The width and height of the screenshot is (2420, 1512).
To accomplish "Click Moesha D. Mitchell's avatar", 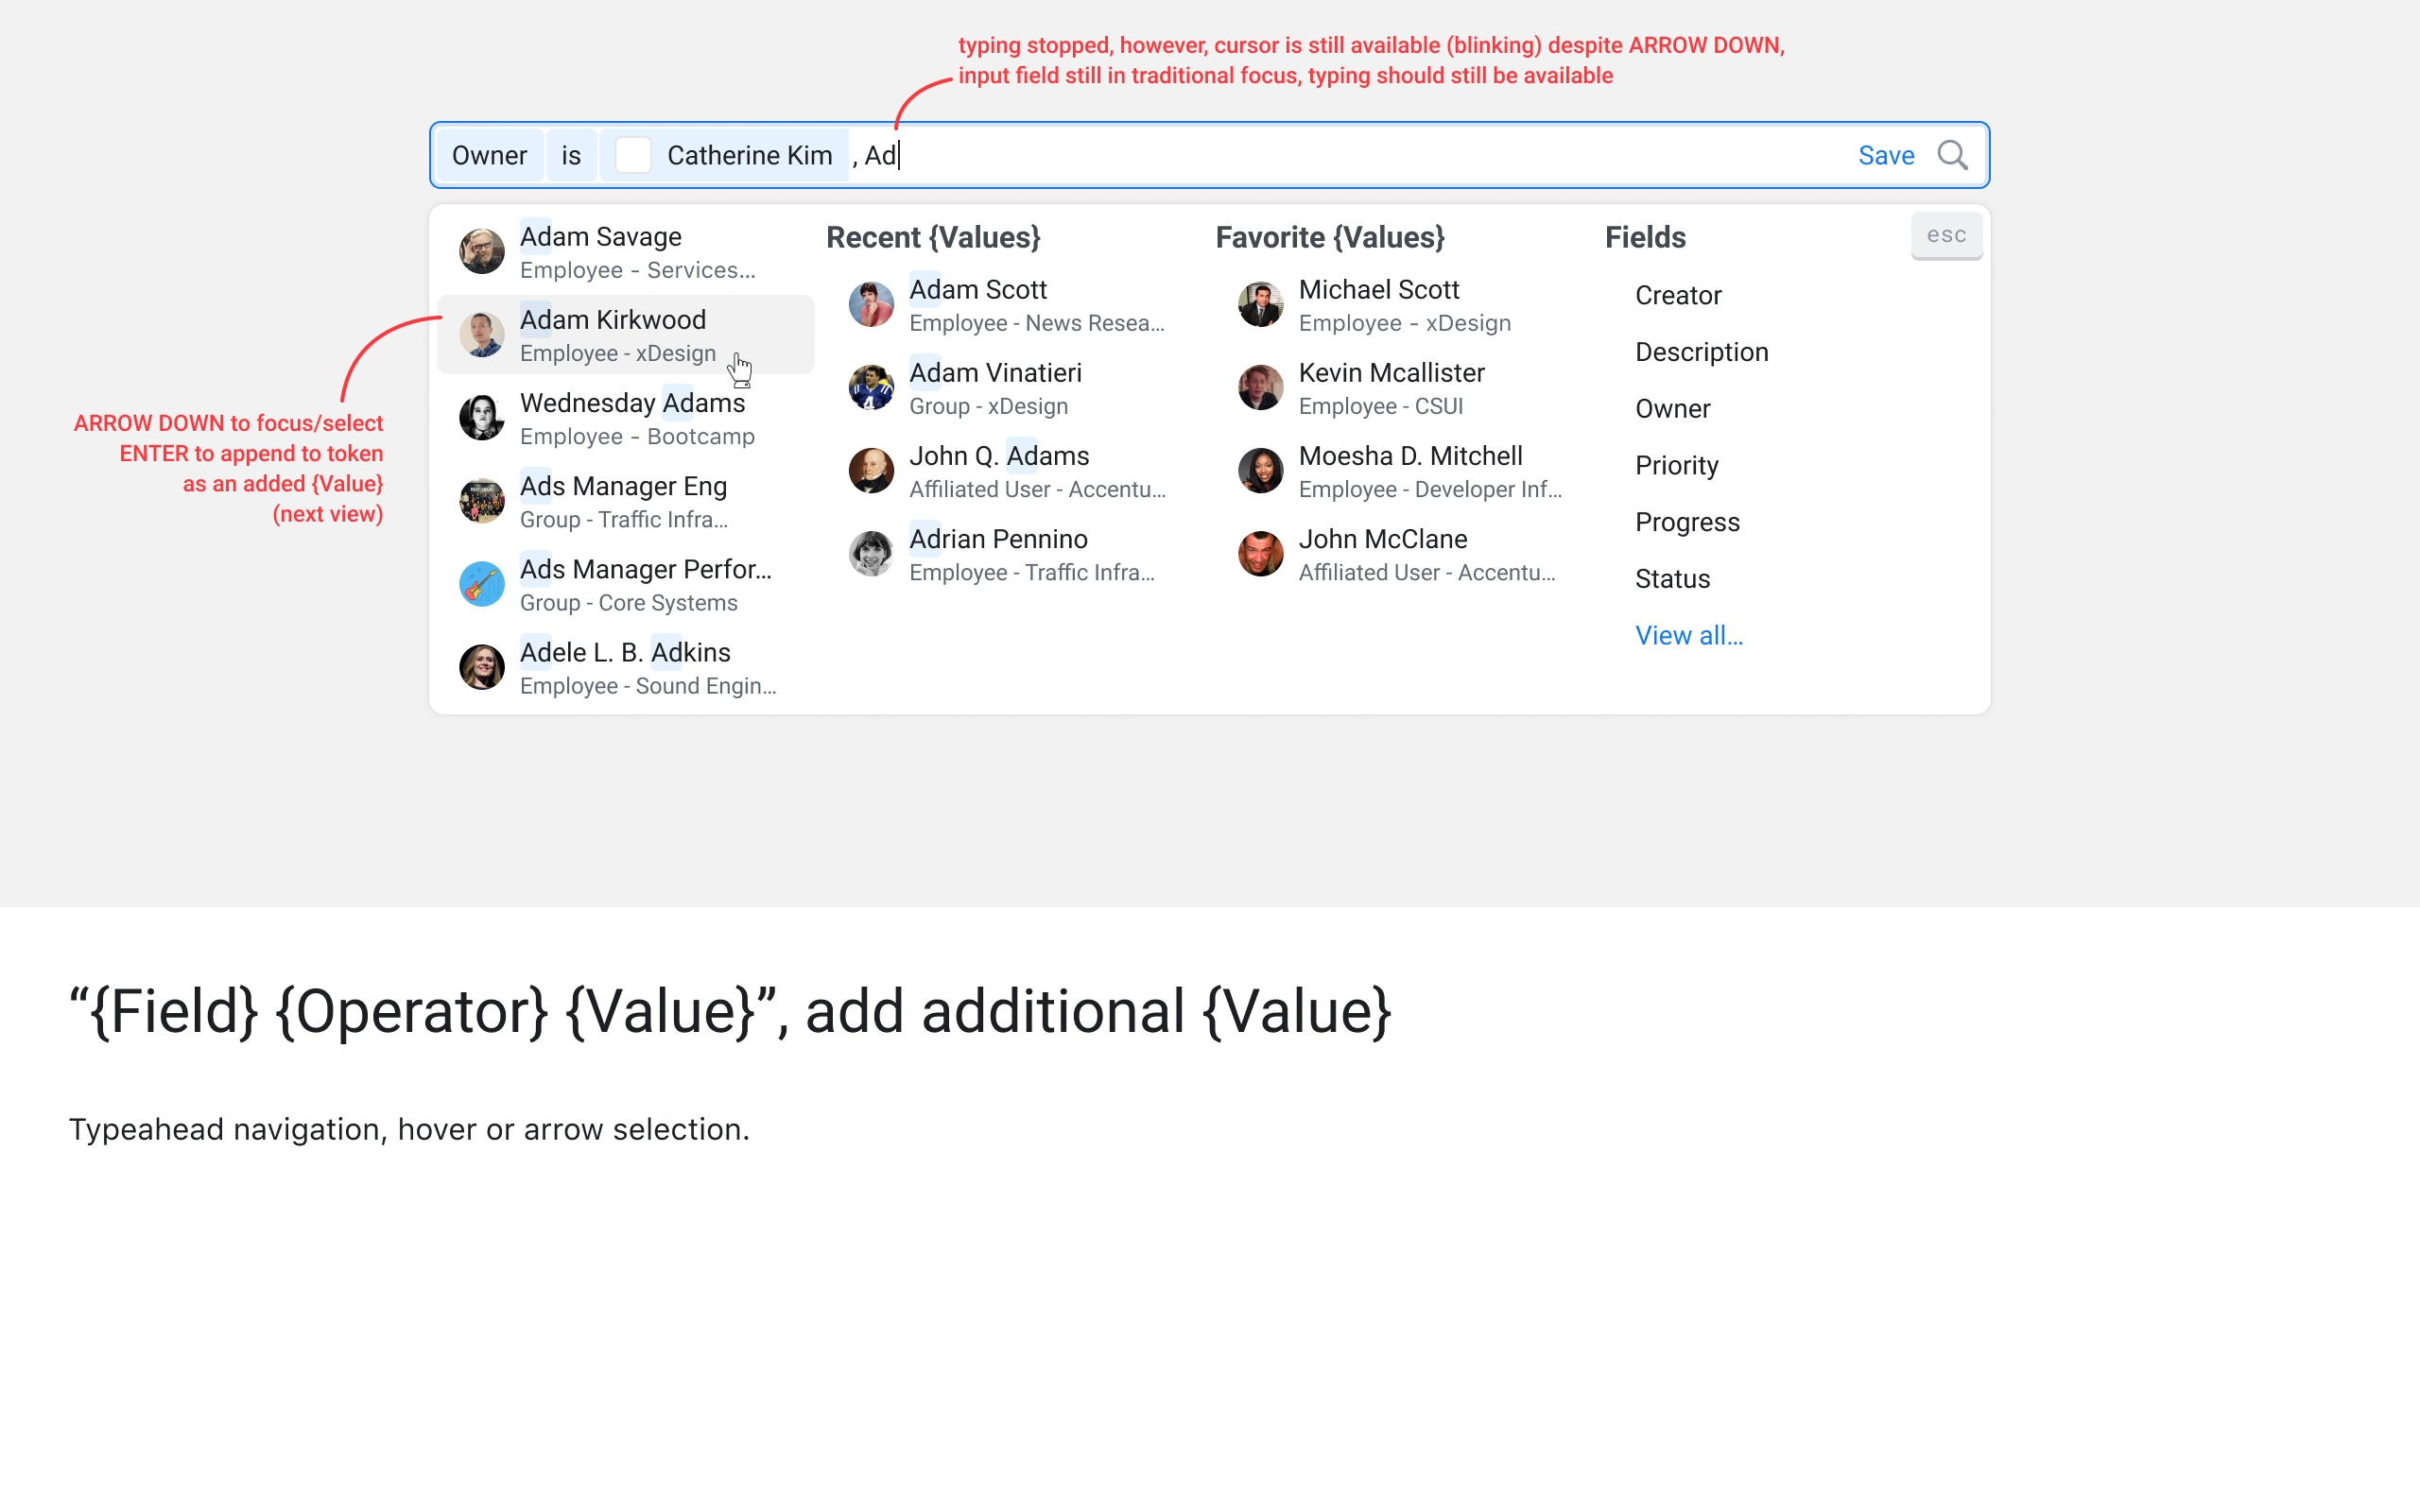I will (1259, 470).
